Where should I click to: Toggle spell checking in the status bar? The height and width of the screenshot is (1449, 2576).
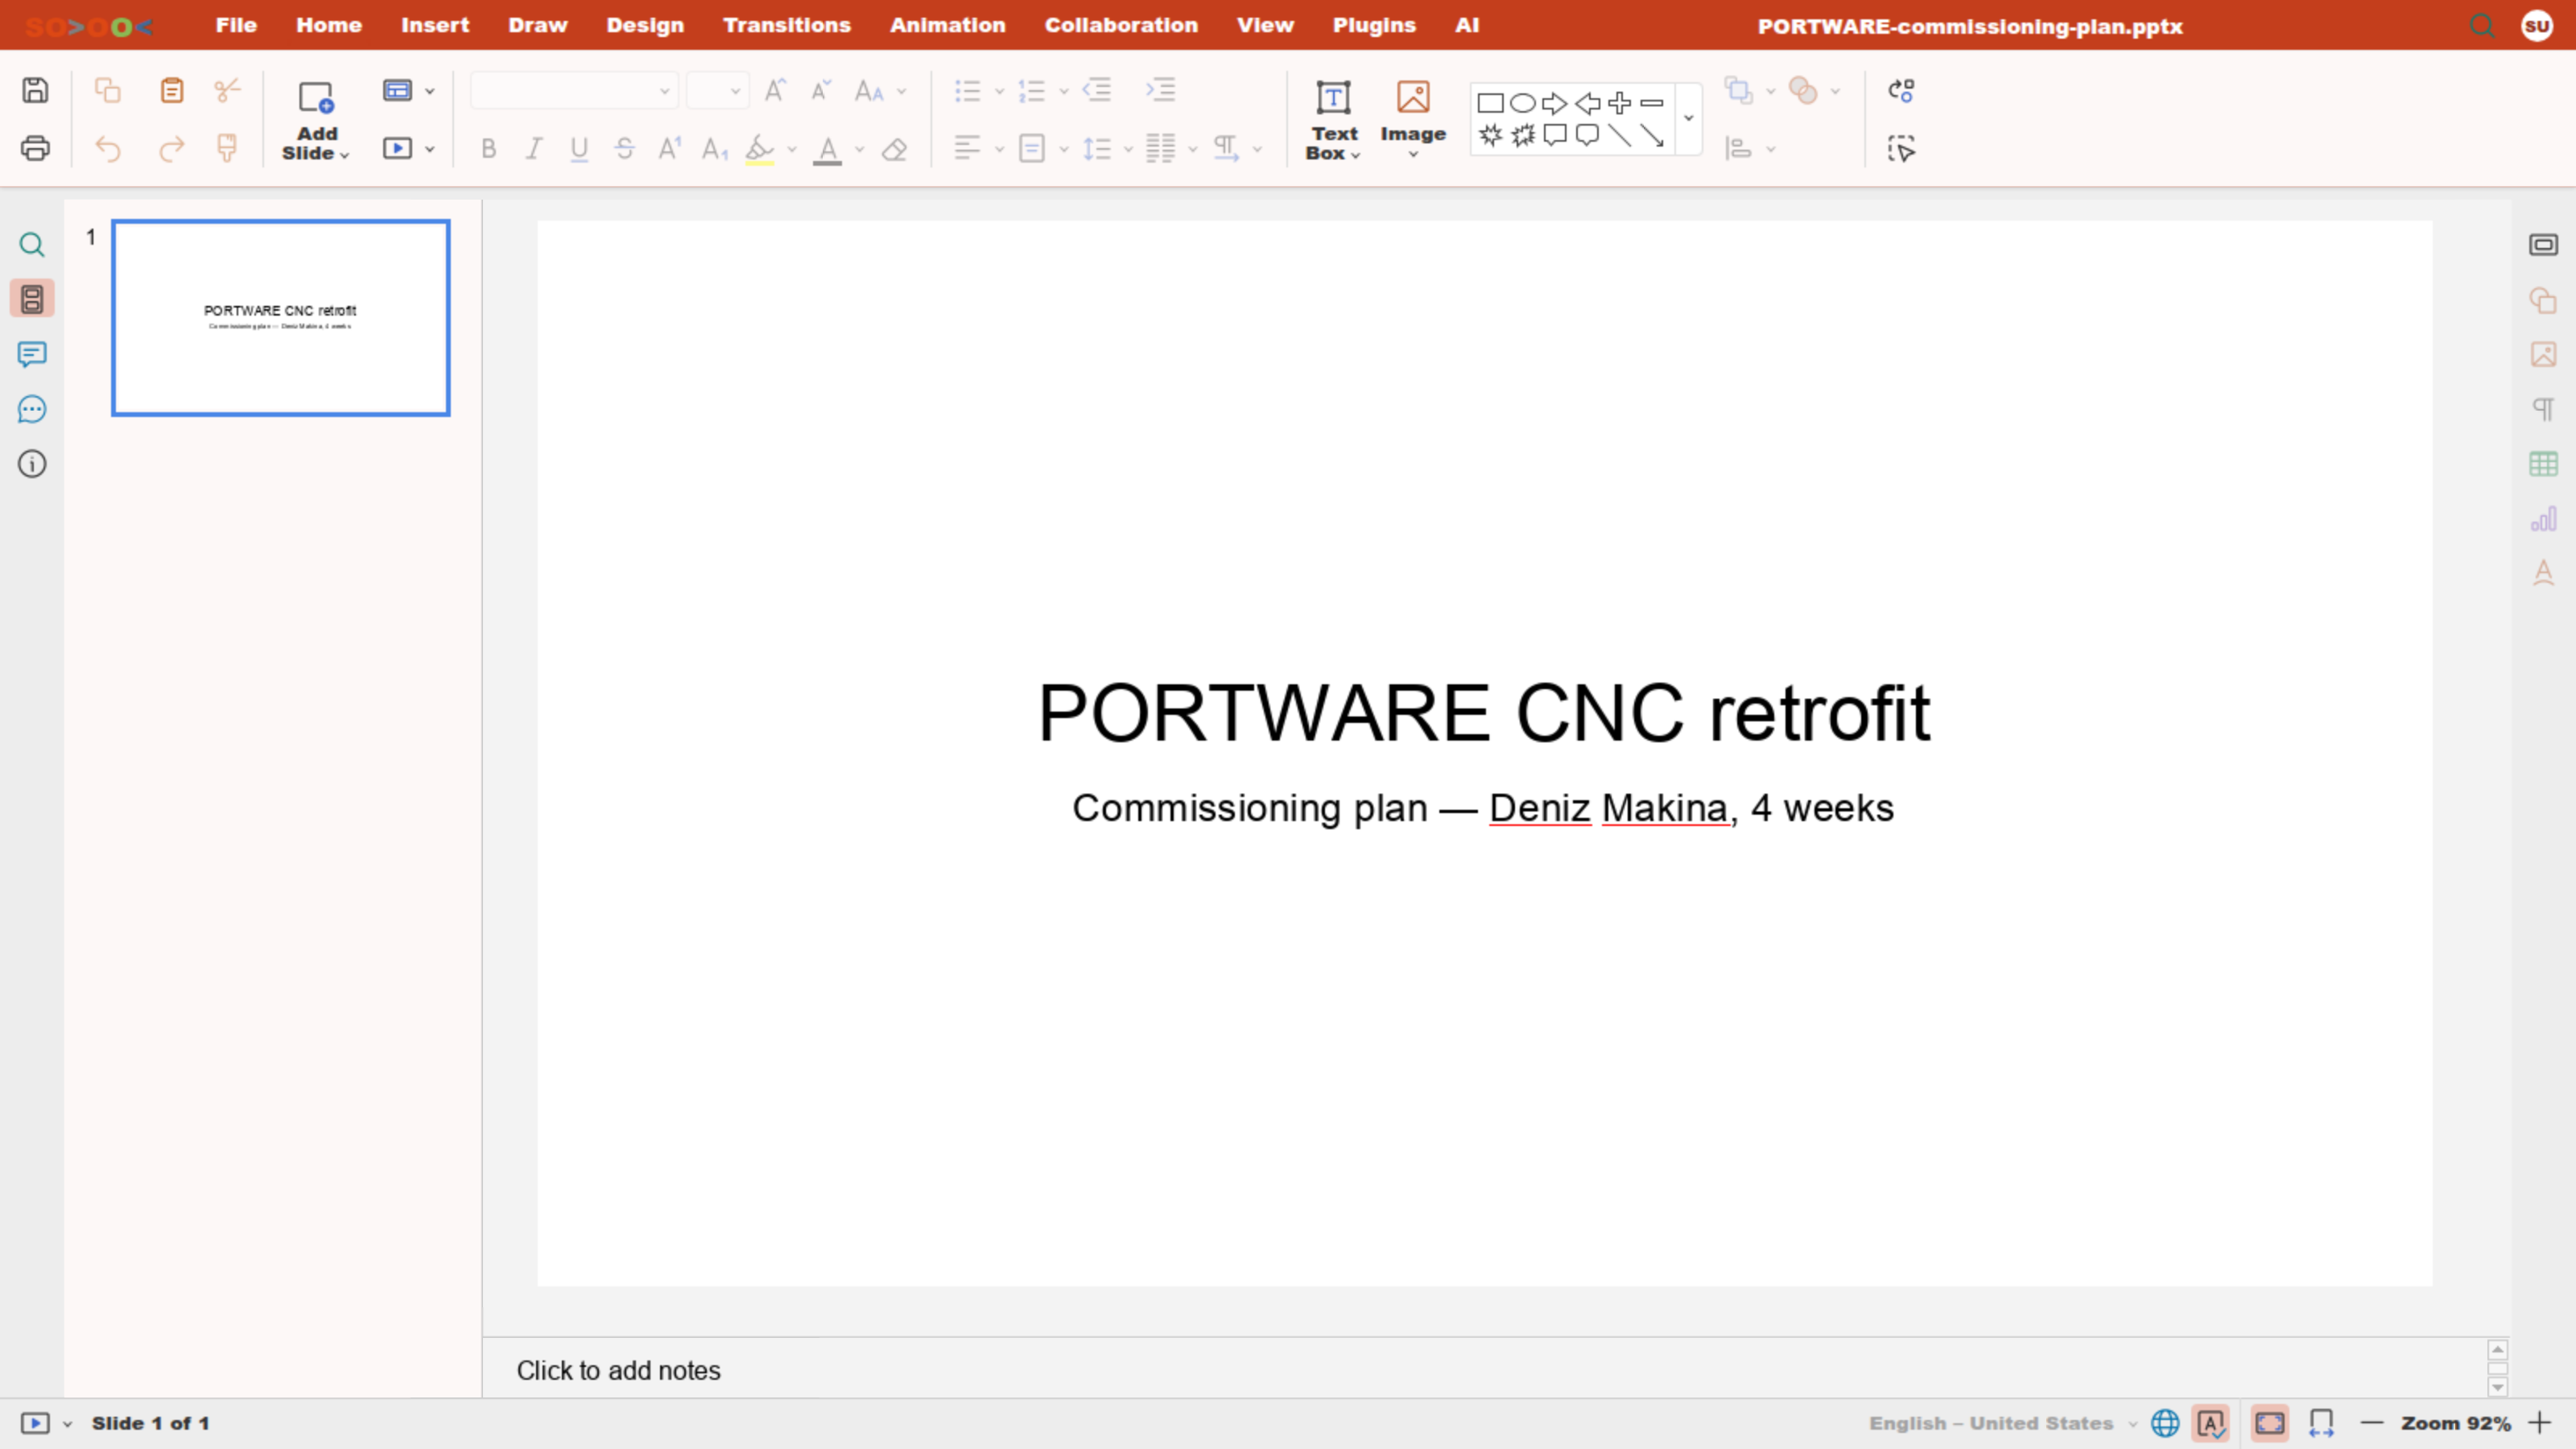click(2210, 1423)
